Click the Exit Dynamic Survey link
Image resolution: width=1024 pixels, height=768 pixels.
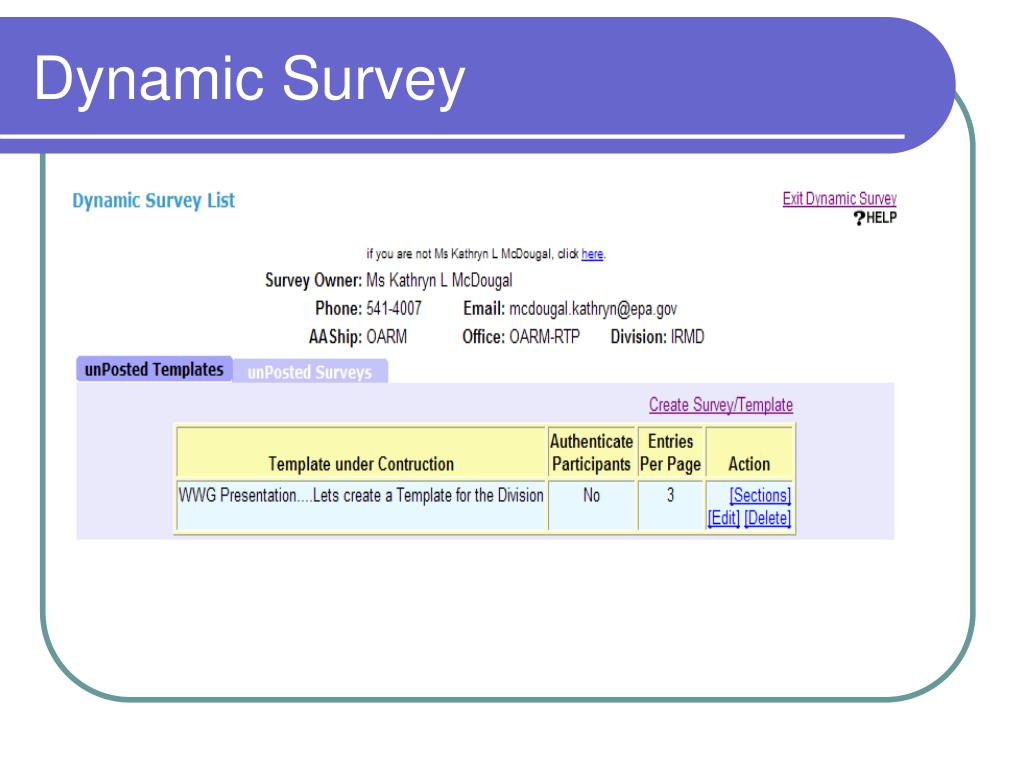(839, 199)
